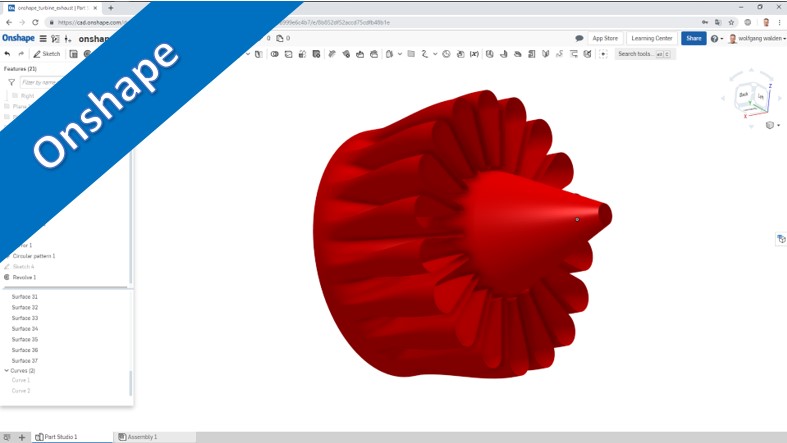Screen dimensions: 787x443
Task: Select Surface 32 in parts list
Action: 25,307
